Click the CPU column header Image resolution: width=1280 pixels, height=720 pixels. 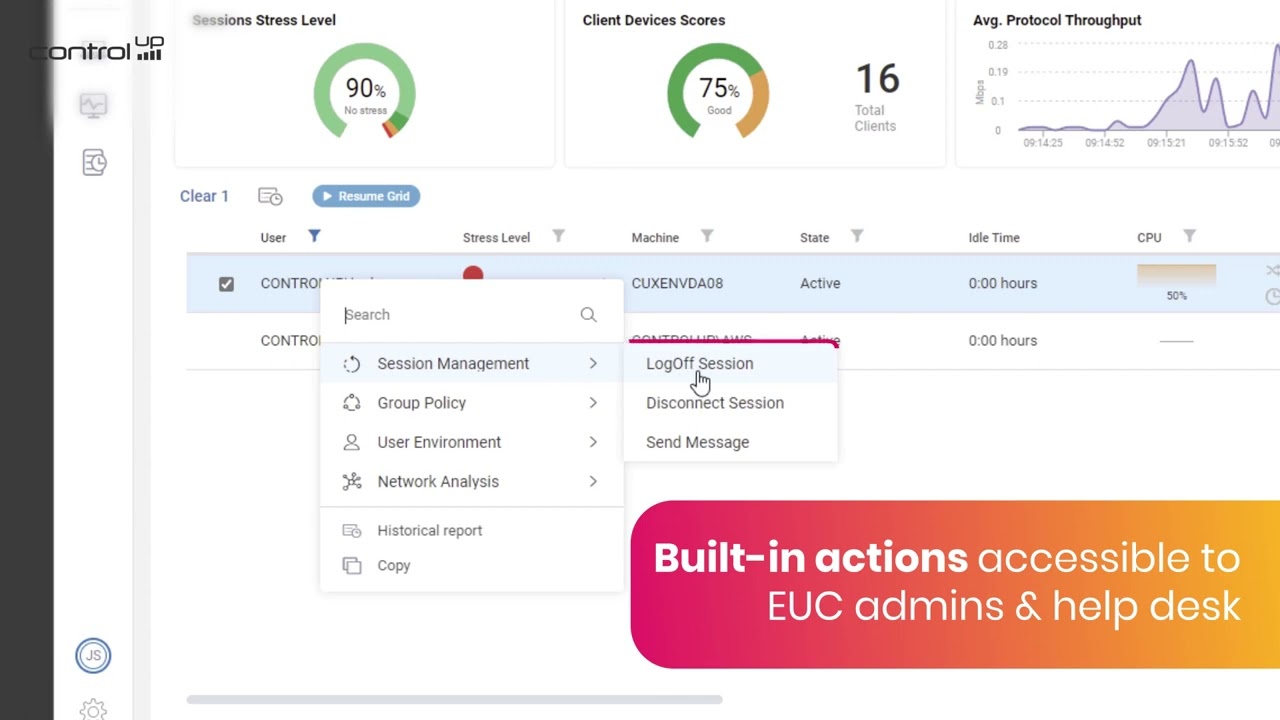point(1149,238)
